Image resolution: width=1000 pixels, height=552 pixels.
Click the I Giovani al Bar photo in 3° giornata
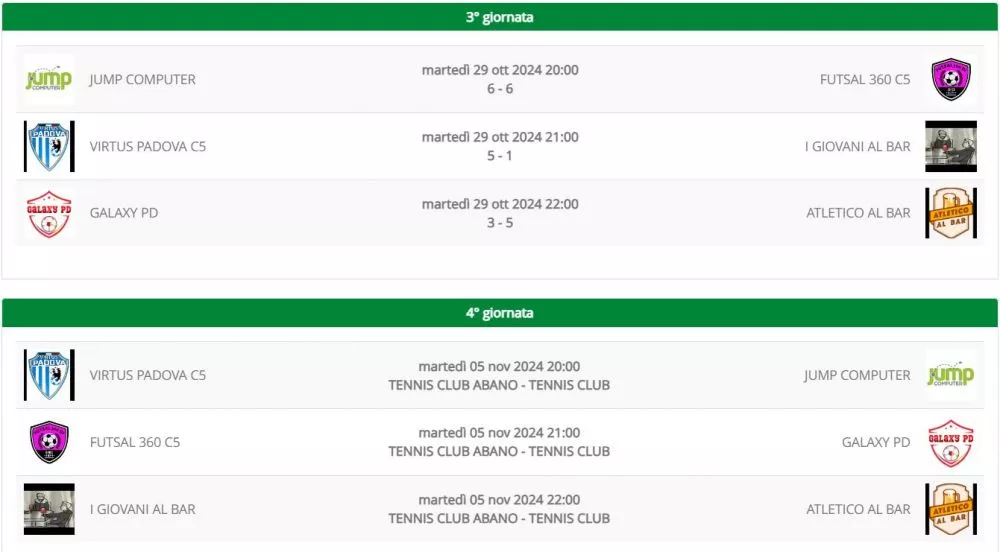951,147
